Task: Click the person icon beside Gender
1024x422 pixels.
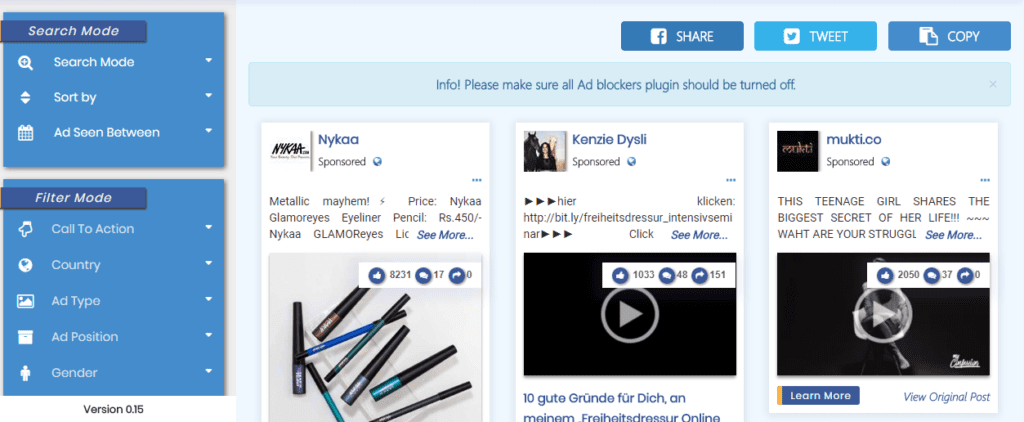Action: (x=25, y=373)
